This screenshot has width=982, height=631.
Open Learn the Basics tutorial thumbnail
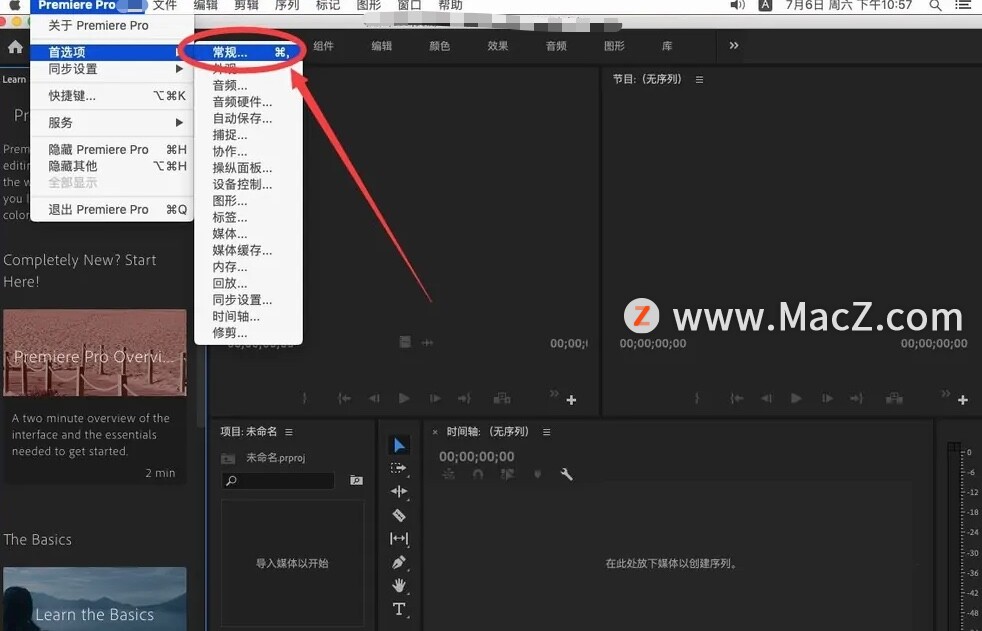click(95, 598)
